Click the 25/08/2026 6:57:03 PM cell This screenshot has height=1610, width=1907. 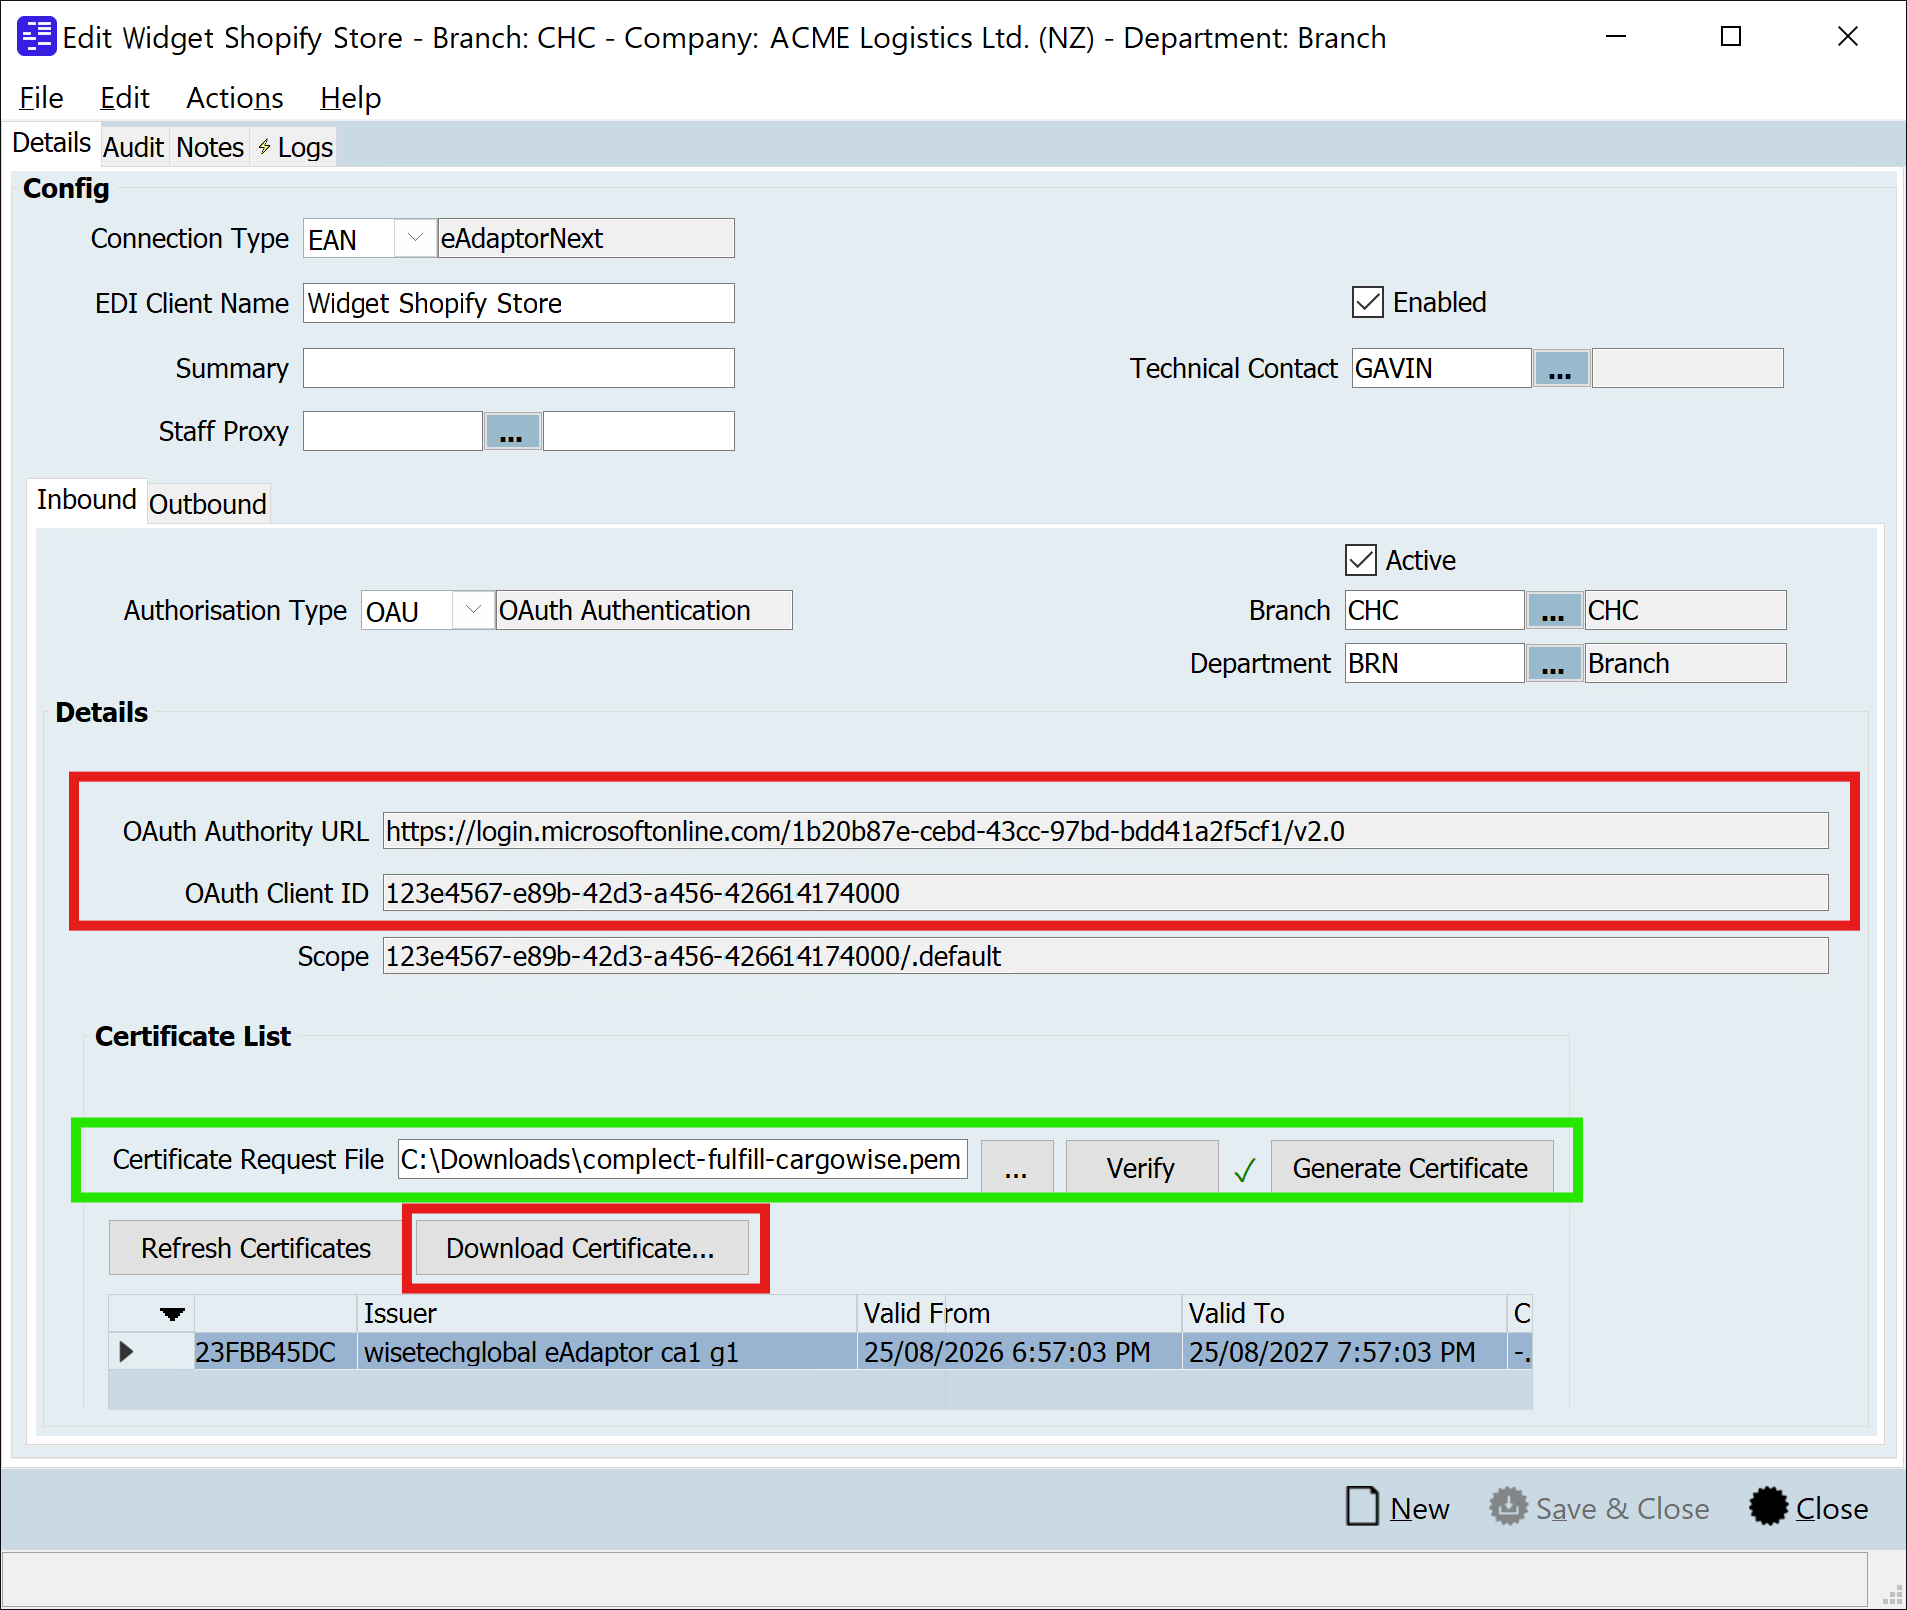(1019, 1351)
